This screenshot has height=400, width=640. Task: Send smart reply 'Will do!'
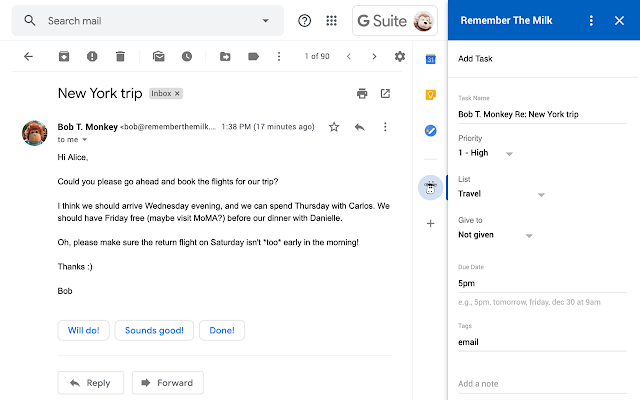tap(83, 330)
